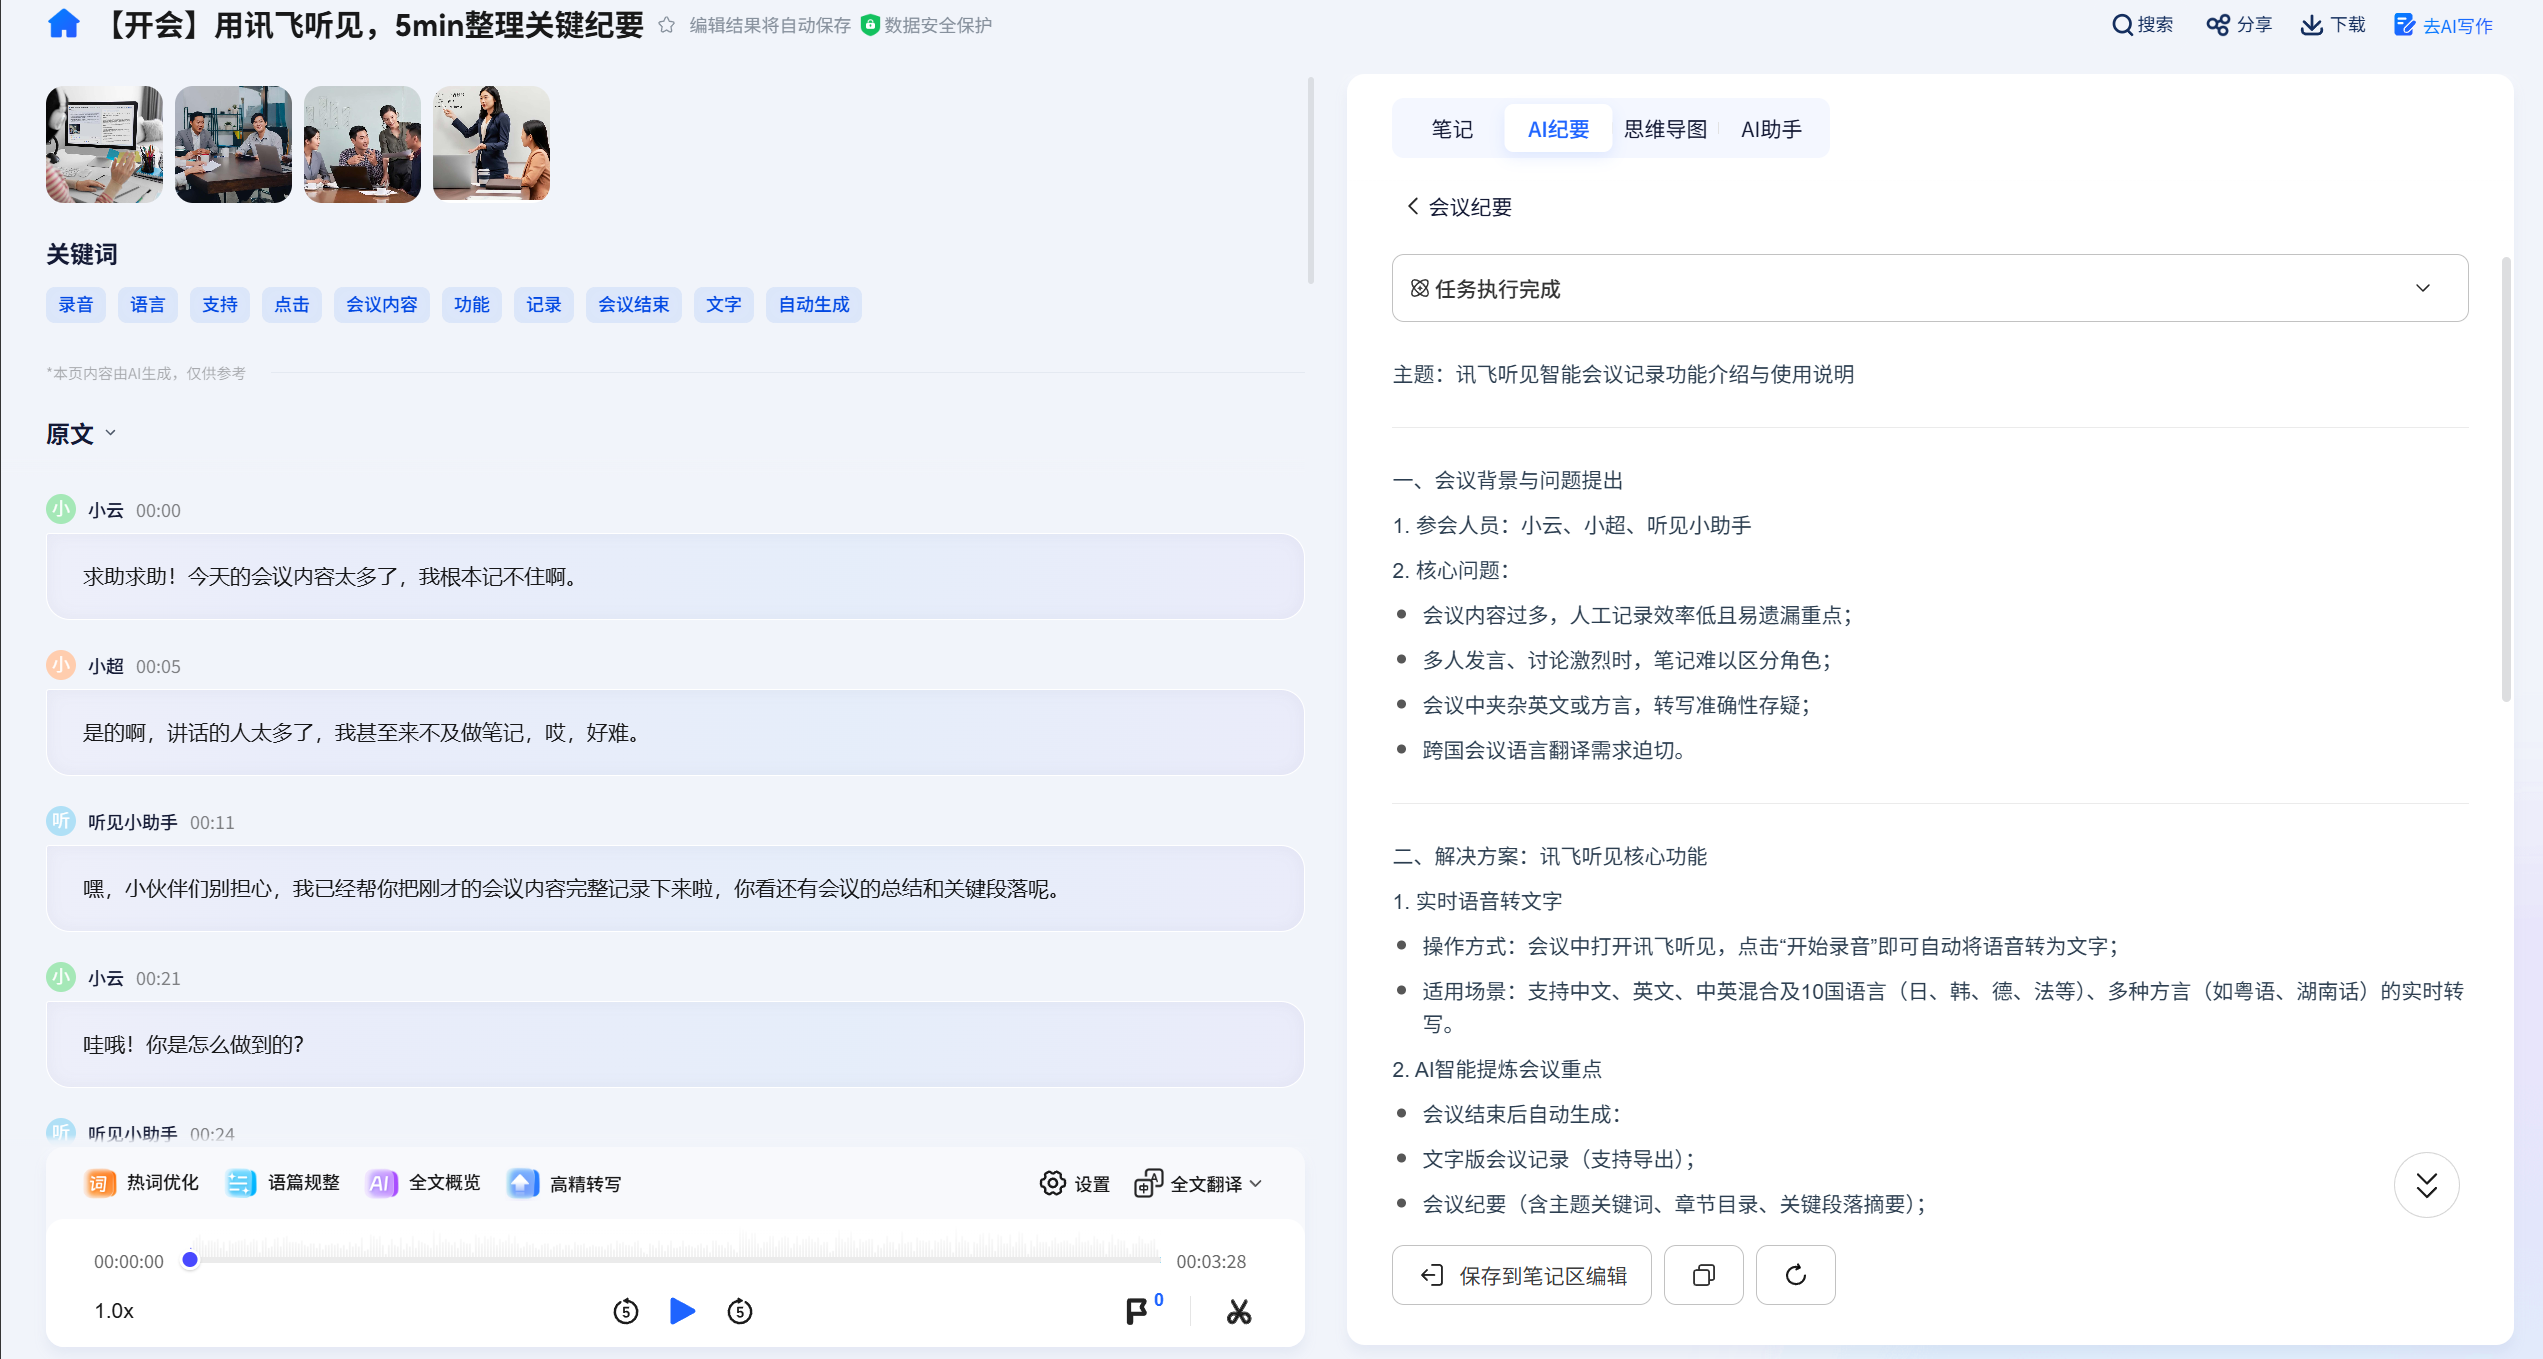
Task: Click timestamp 00:11 beside 听见小助手
Action: tap(212, 822)
